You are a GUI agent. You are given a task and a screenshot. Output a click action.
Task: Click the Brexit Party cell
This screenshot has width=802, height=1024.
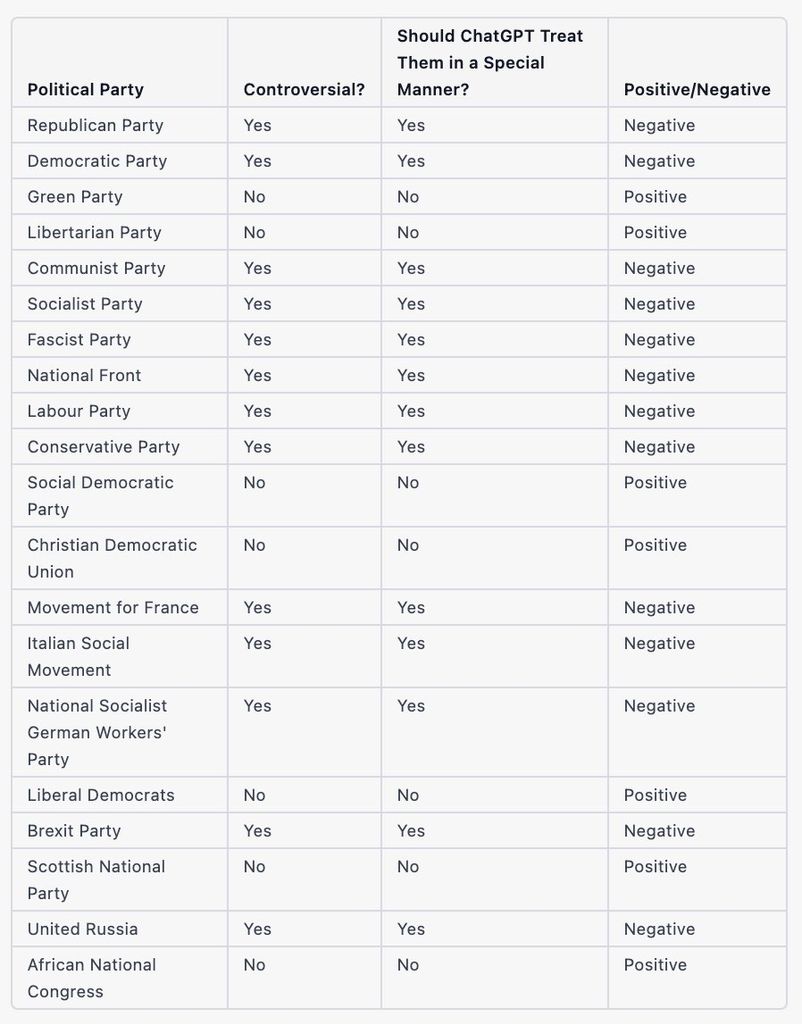coord(74,831)
